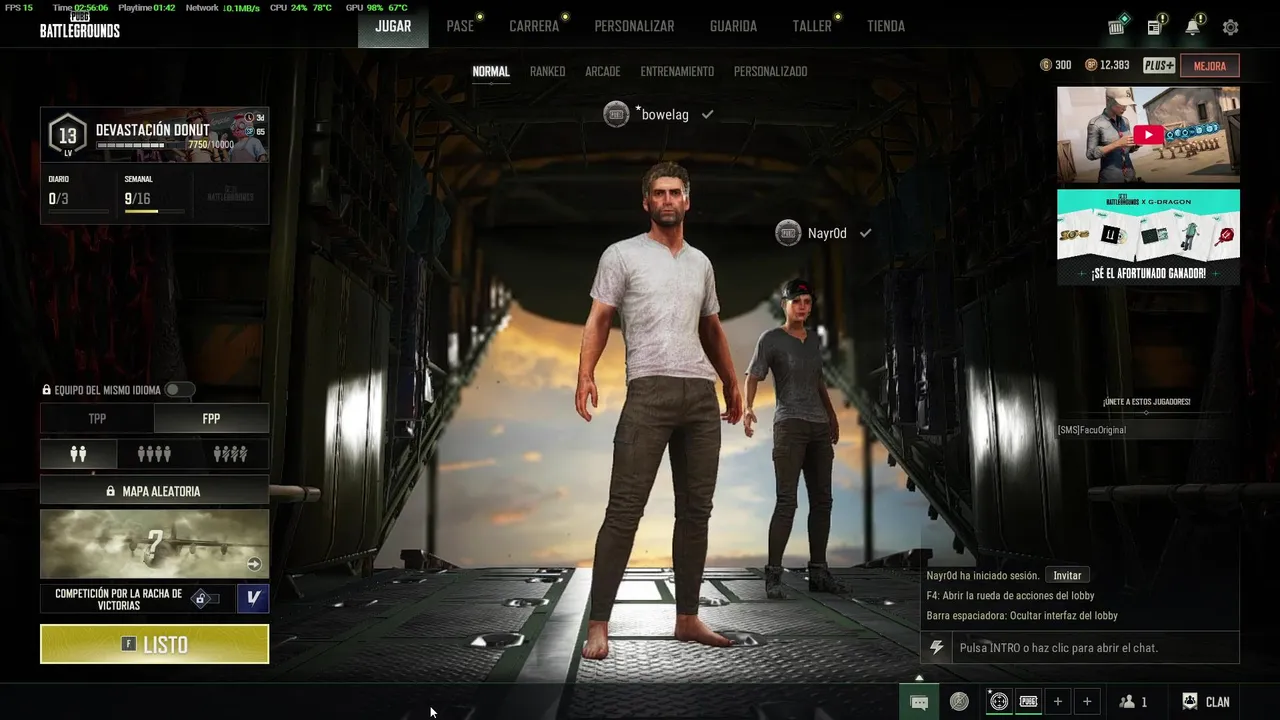Open the chat bubble icon in bottom bar
This screenshot has width=1280, height=720.
pos(919,702)
